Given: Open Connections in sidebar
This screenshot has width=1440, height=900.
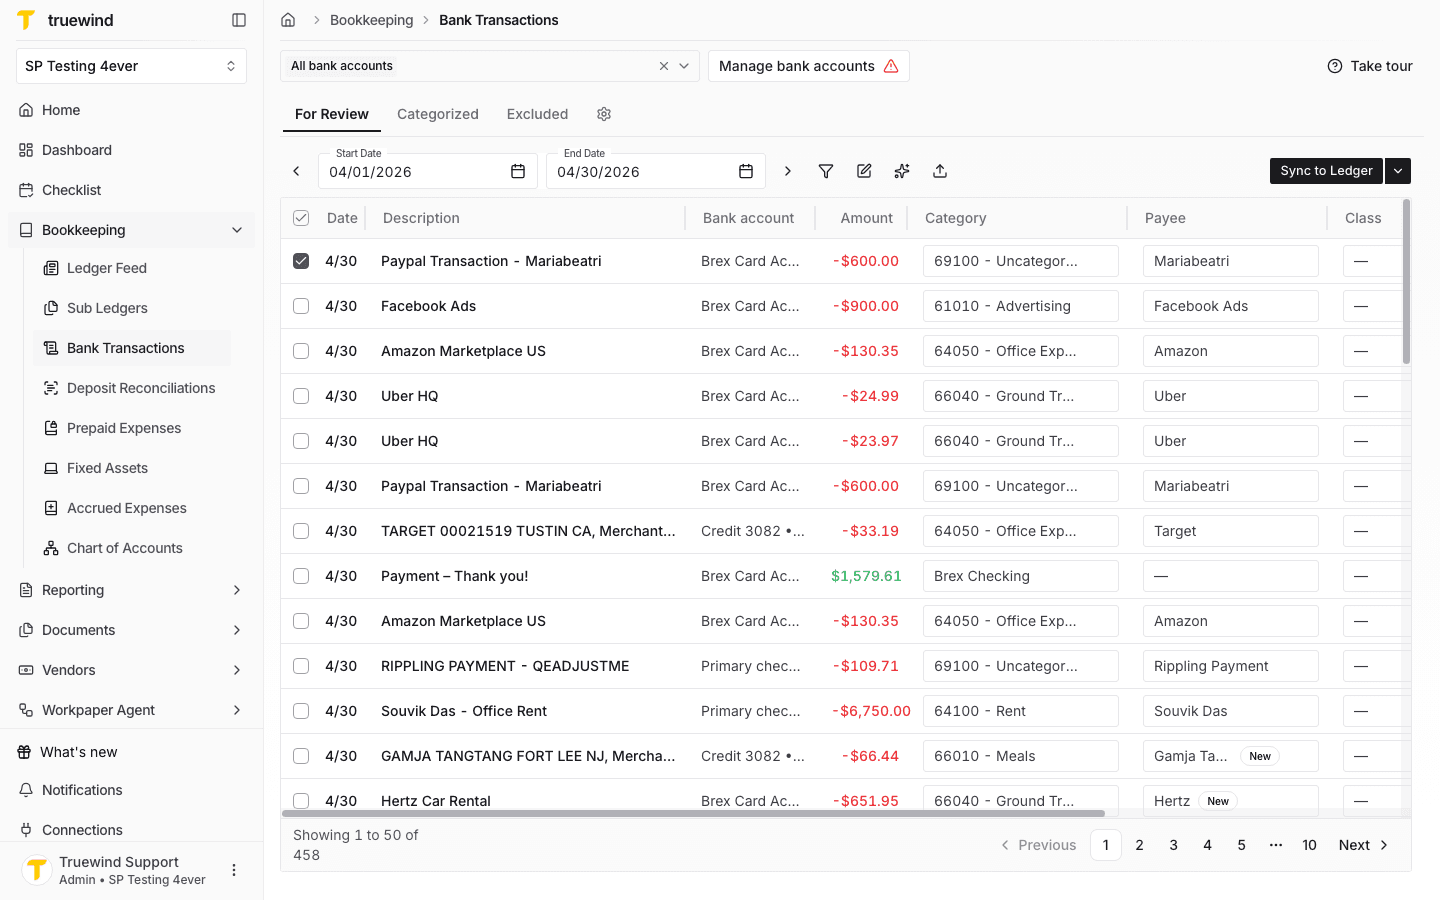Looking at the screenshot, I should click(131, 830).
